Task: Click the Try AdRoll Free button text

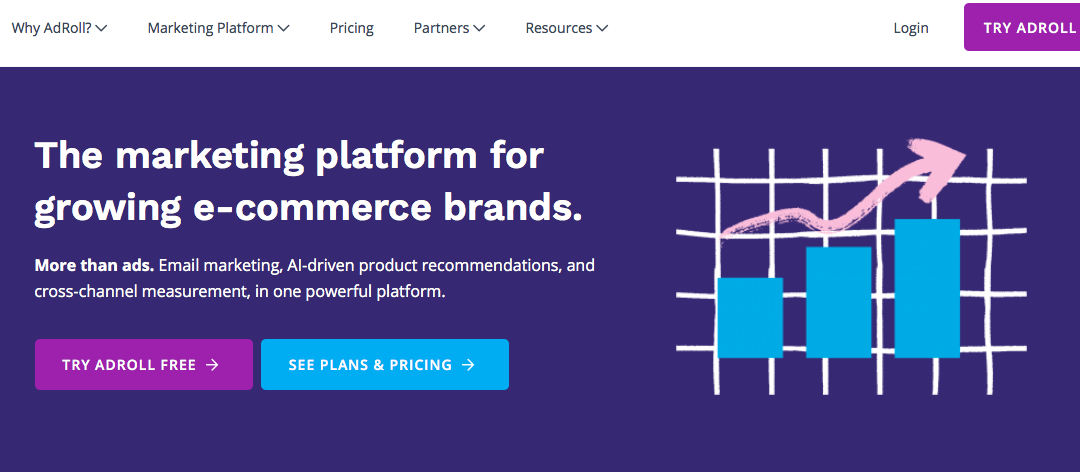Action: [129, 365]
